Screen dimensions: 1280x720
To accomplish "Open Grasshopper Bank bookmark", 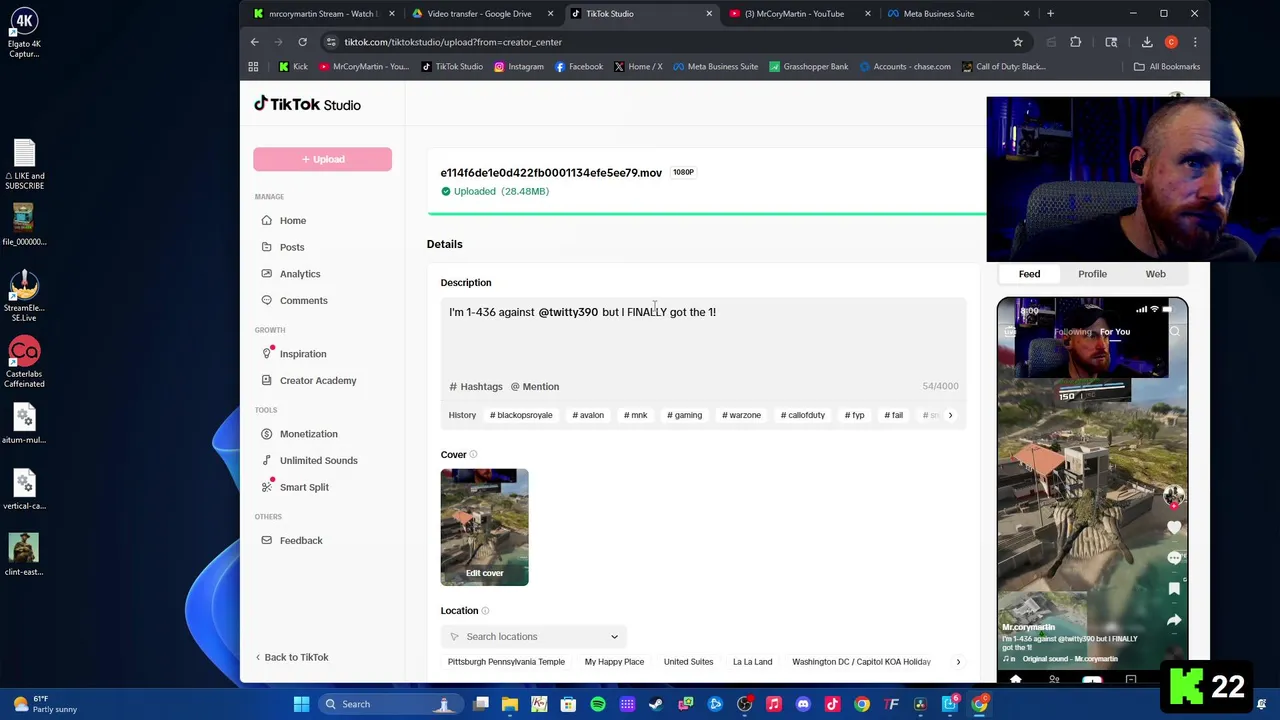I will (x=808, y=67).
